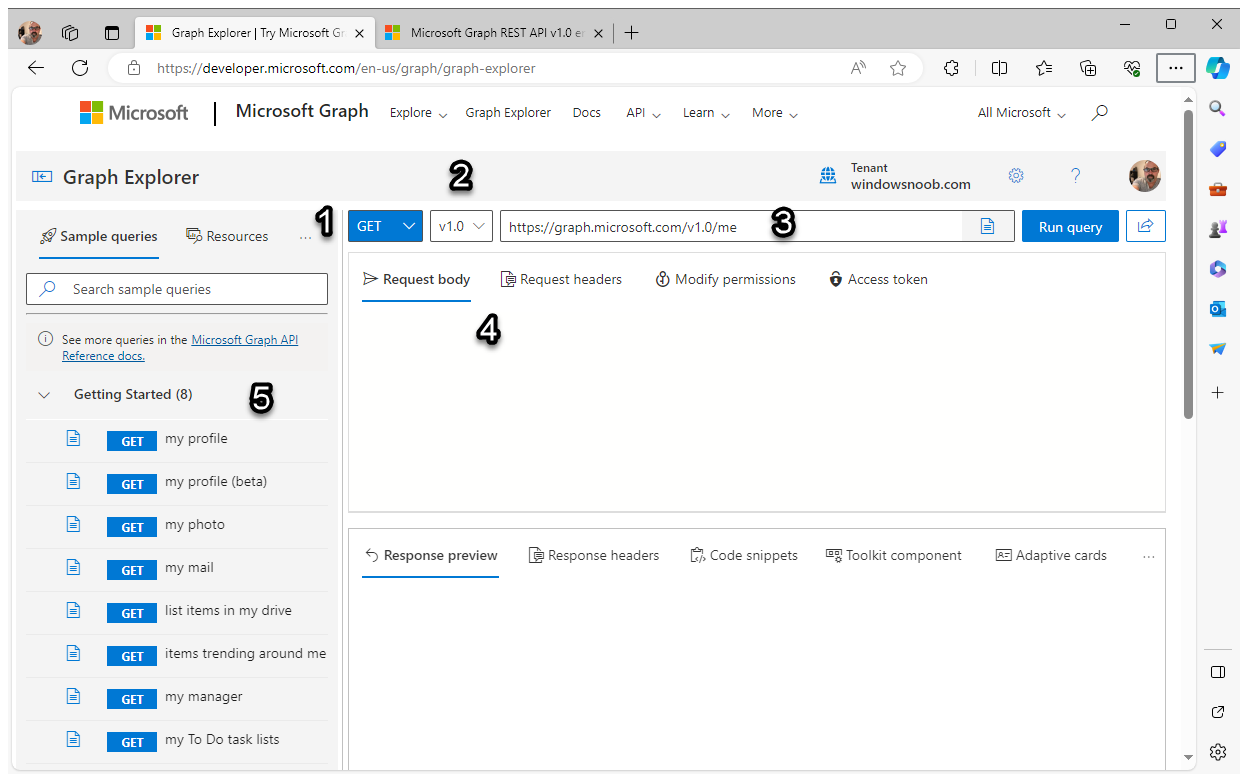Click the document icon beside my photo
This screenshot has width=1240, height=774.
[73, 524]
